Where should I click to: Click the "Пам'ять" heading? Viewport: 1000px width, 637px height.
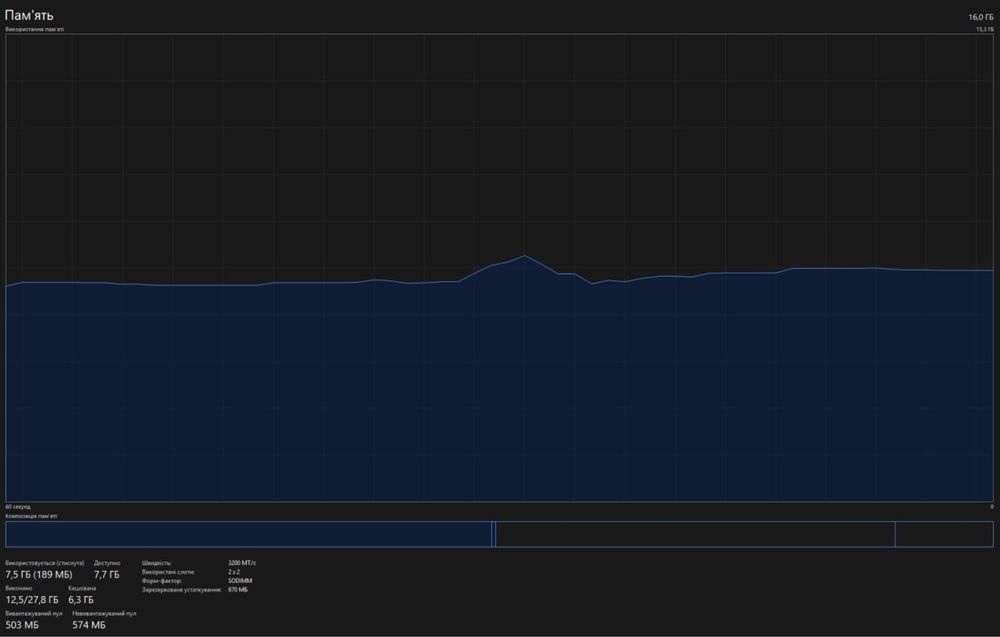point(29,15)
